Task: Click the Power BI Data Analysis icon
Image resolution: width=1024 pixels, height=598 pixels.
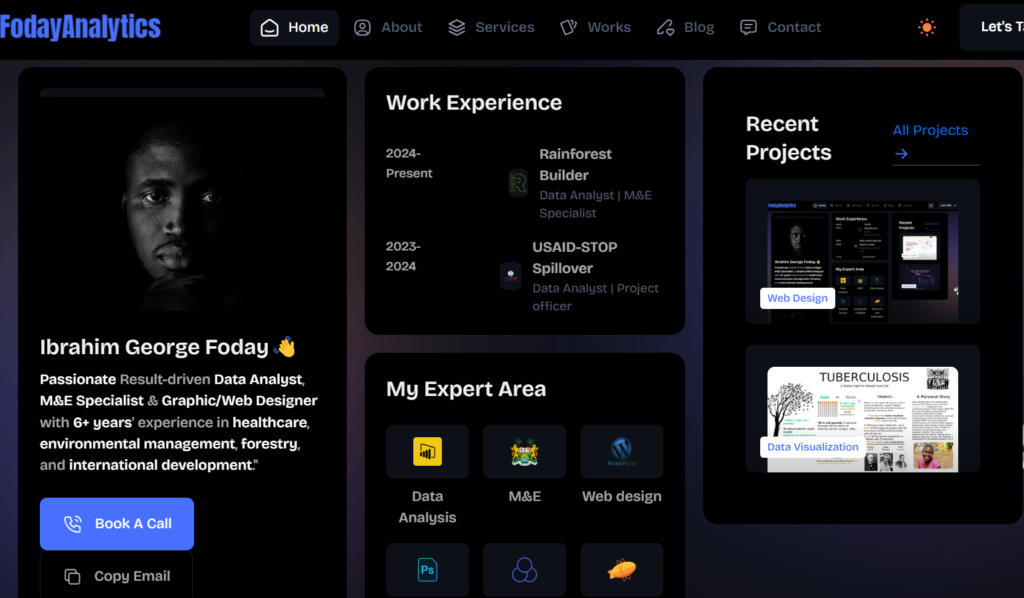Action: 427,452
